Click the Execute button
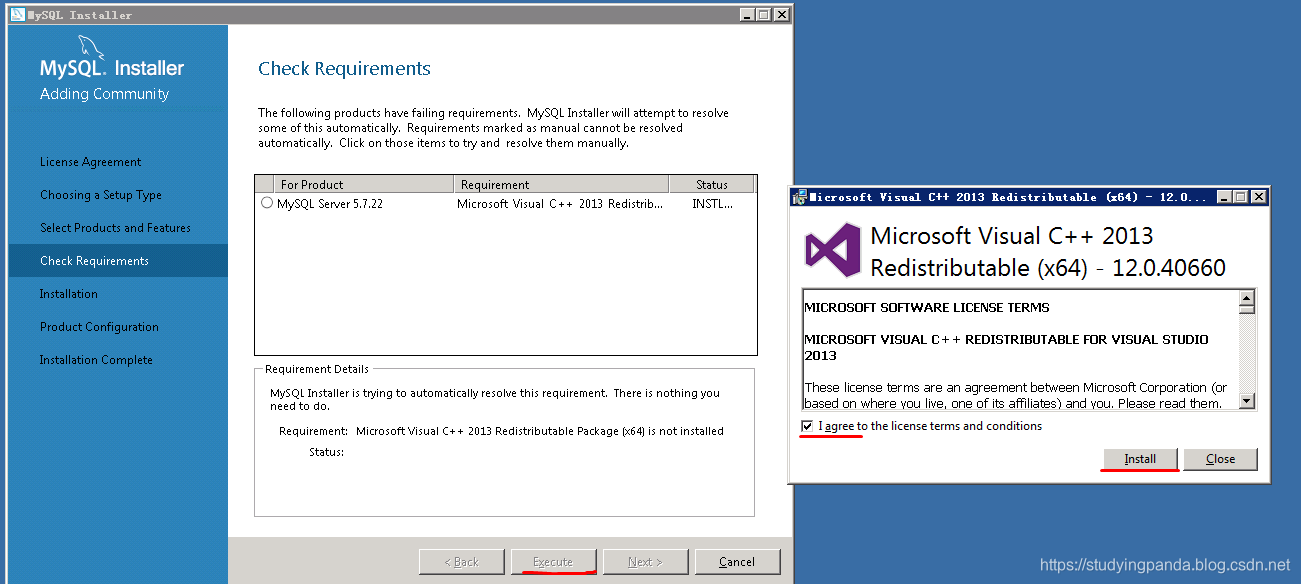This screenshot has height=584, width=1301. pos(553,562)
